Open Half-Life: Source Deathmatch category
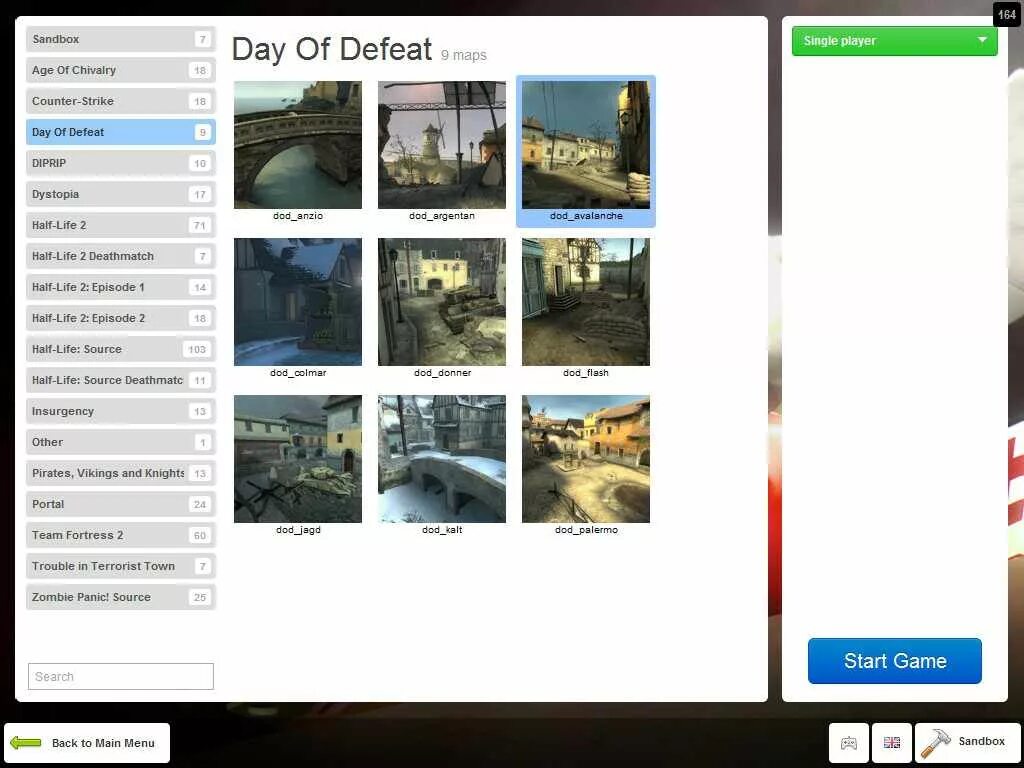 point(121,380)
